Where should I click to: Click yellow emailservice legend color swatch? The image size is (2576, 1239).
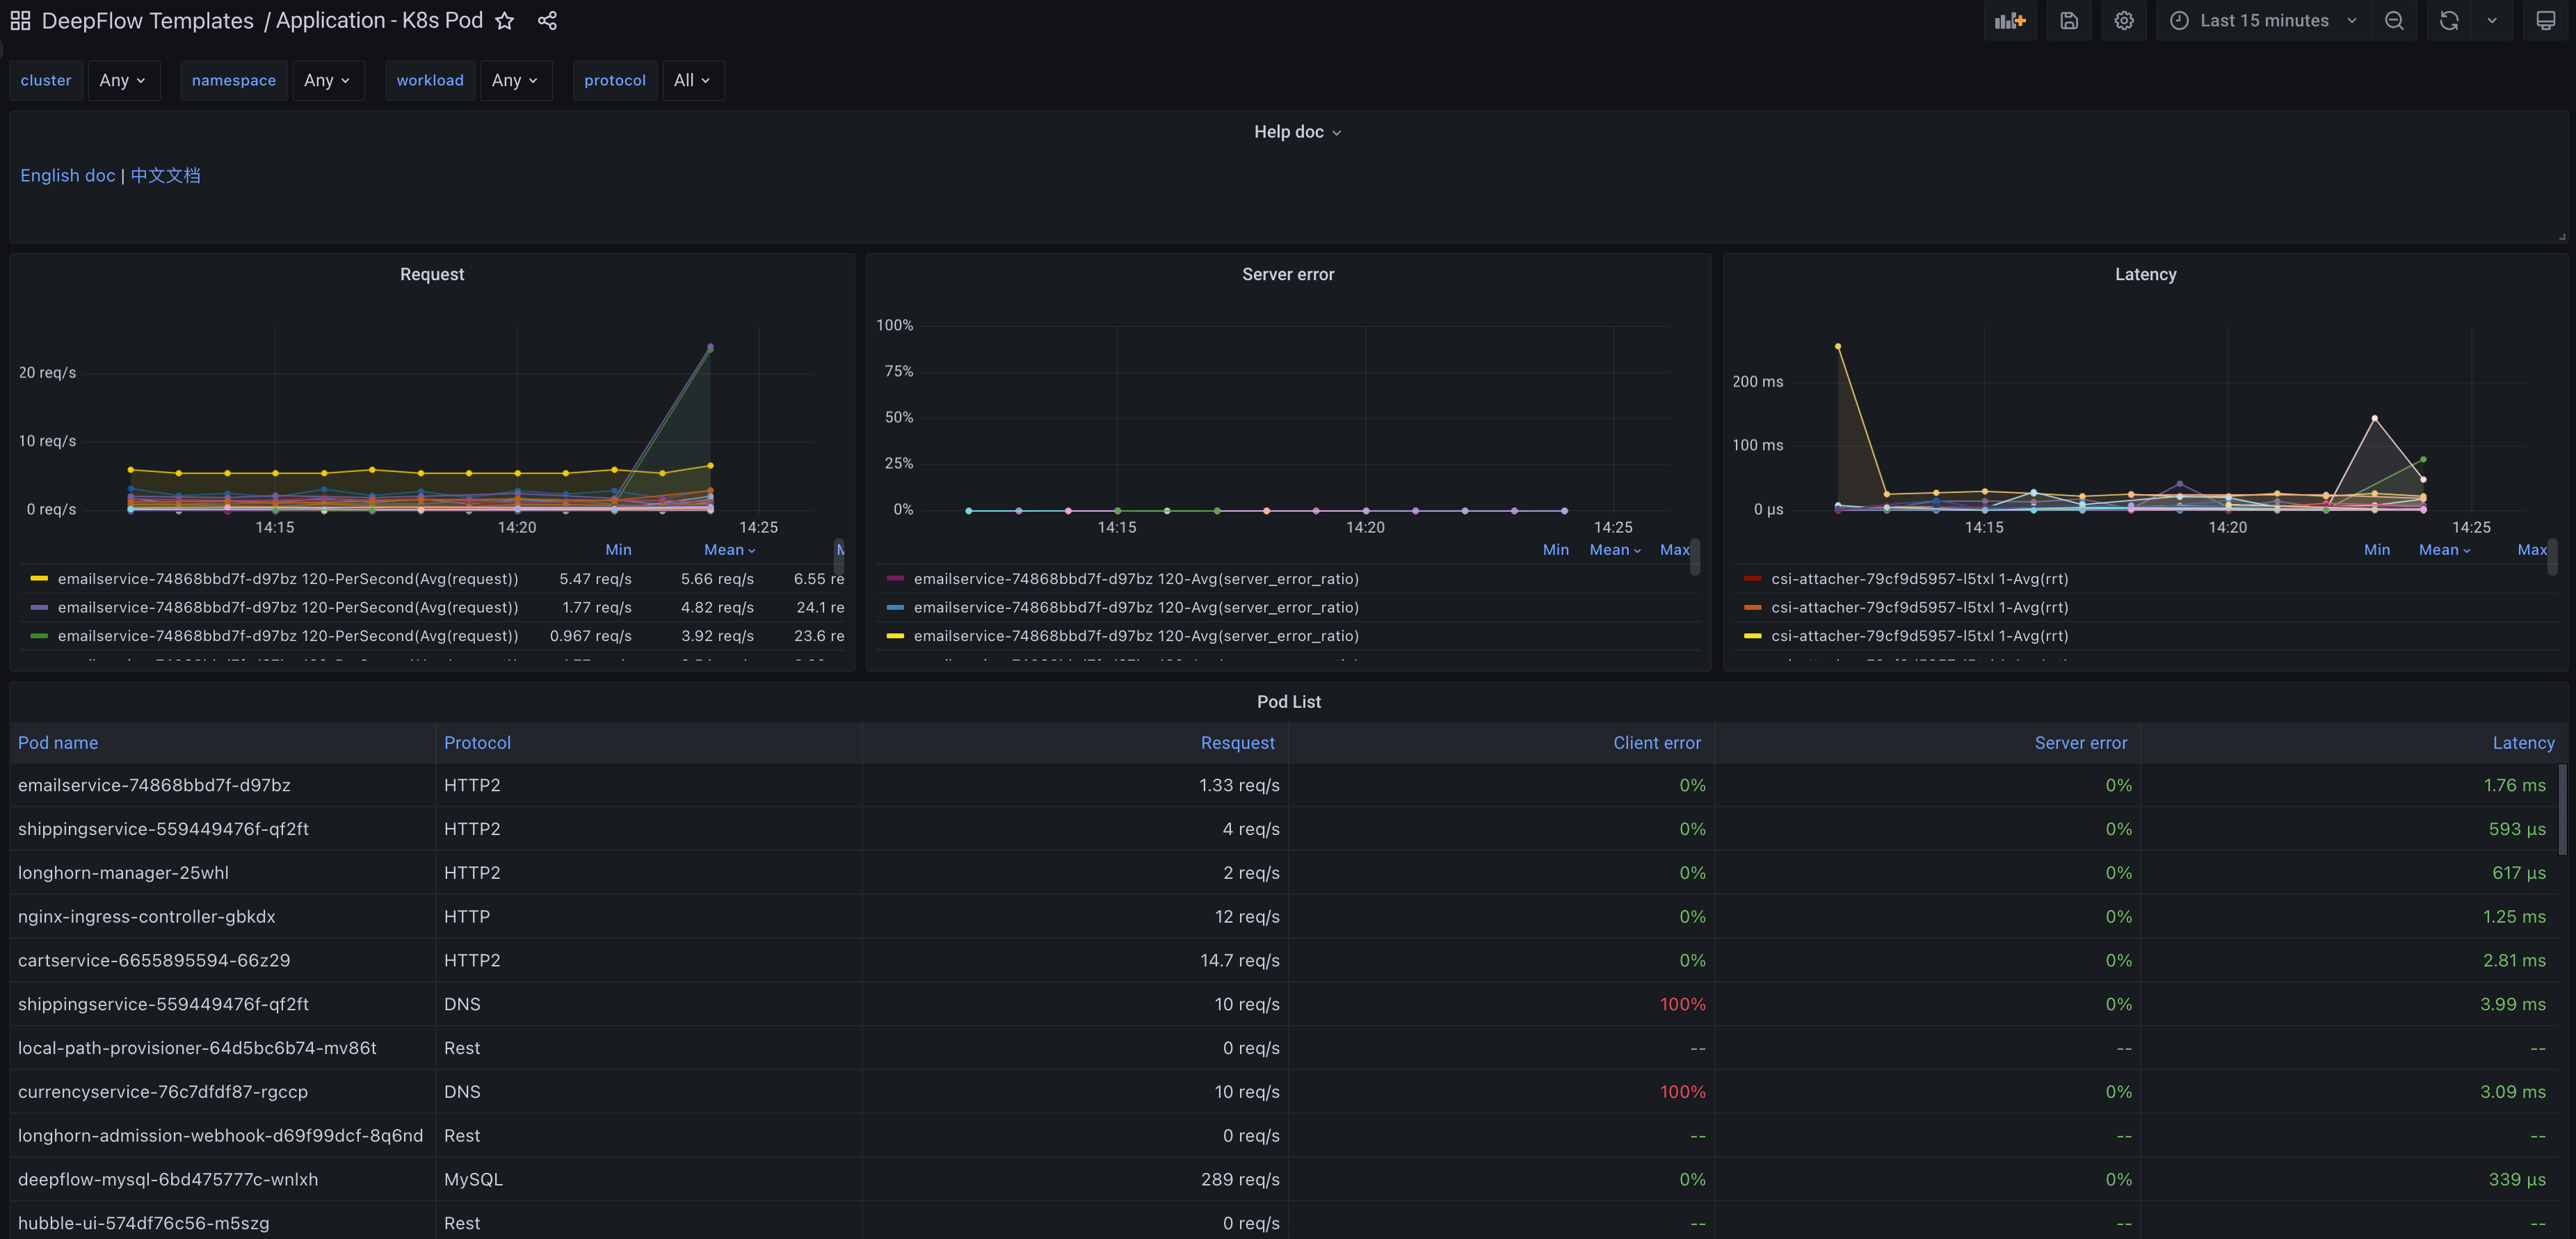(x=39, y=579)
